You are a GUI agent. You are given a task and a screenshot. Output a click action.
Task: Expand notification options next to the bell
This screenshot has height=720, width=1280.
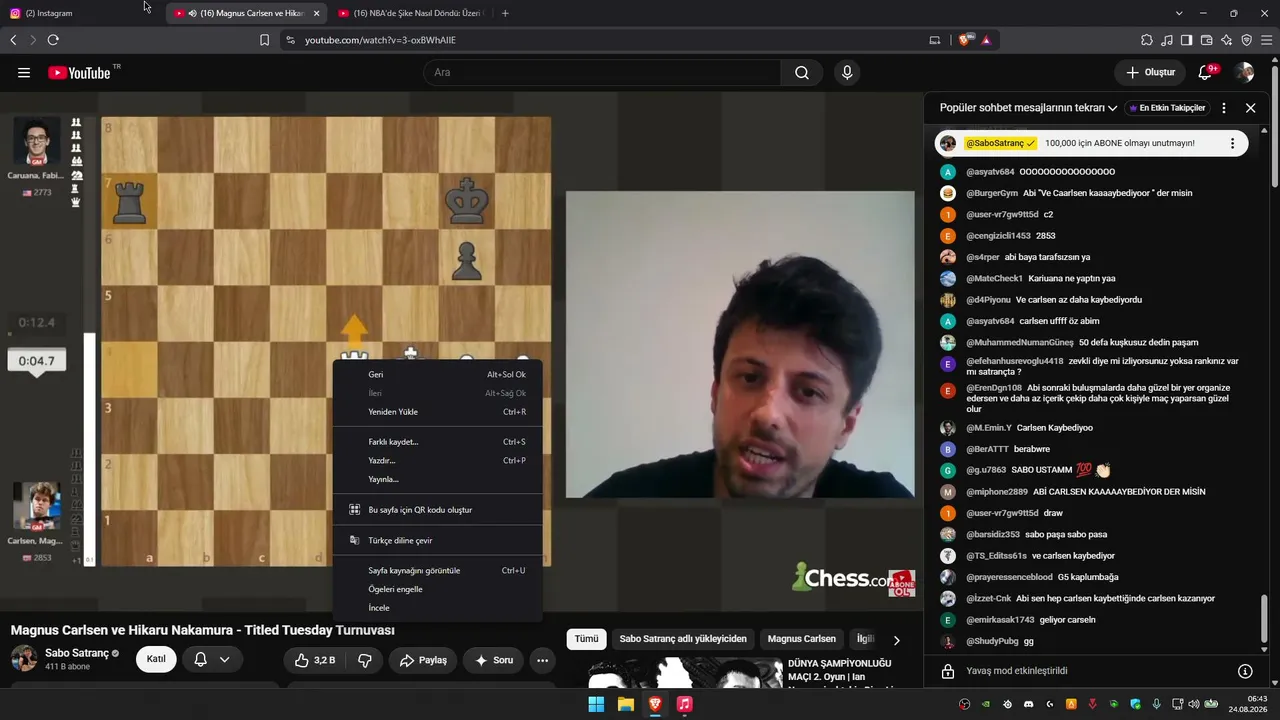coord(225,660)
